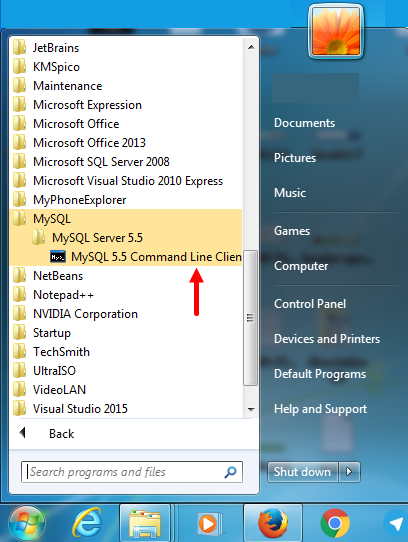This screenshot has height=542, width=408.
Task: Open Windows Media Player taskbar icon
Action: pos(209,523)
